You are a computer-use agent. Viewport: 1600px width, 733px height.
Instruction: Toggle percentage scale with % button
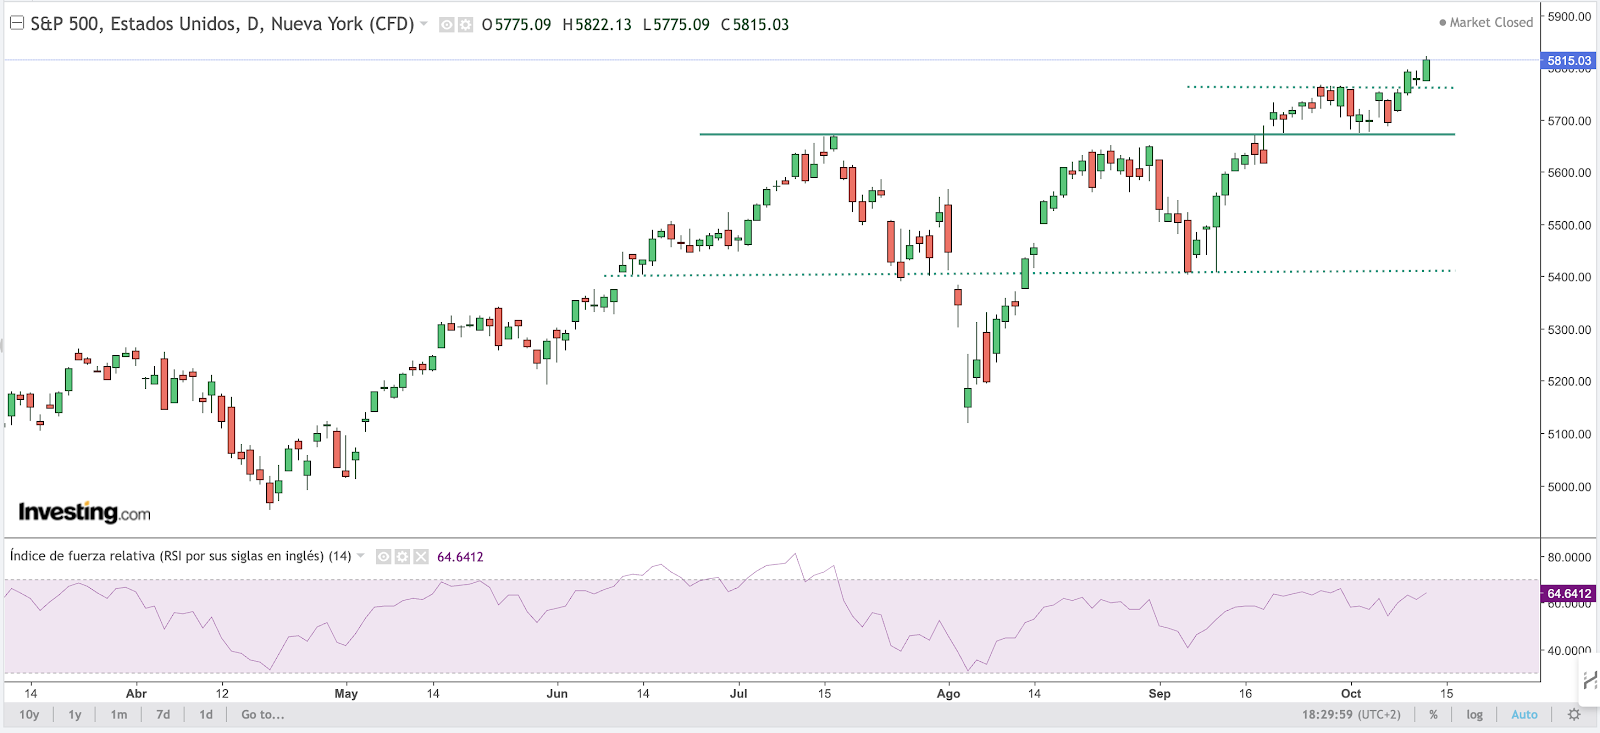pos(1433,715)
